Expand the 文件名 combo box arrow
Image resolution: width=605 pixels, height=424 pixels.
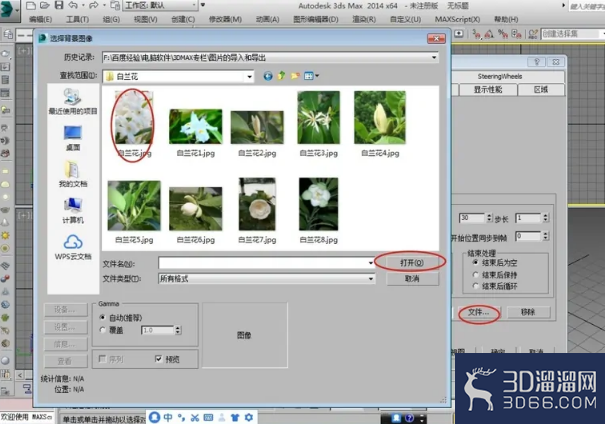coord(371,263)
